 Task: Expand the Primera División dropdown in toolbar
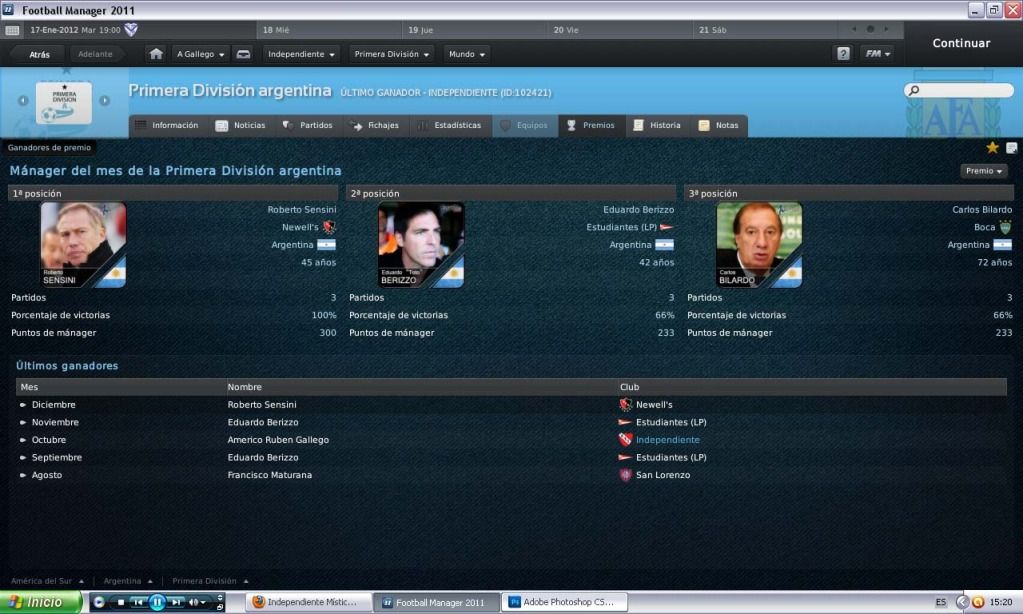(x=391, y=54)
